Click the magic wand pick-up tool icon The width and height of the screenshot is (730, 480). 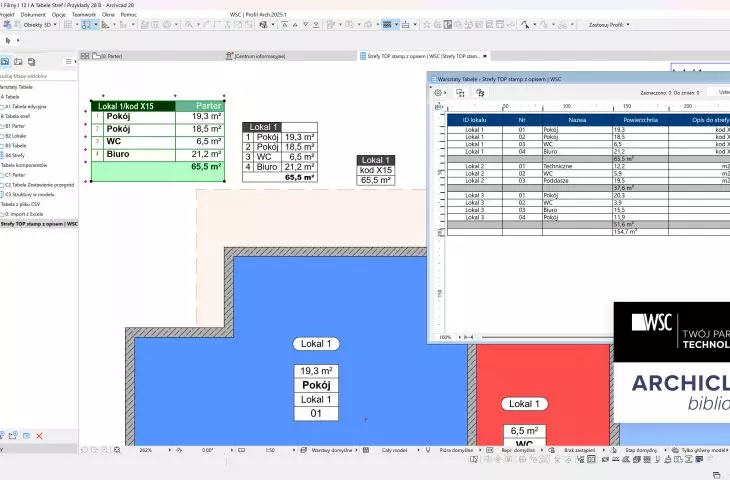point(525,25)
